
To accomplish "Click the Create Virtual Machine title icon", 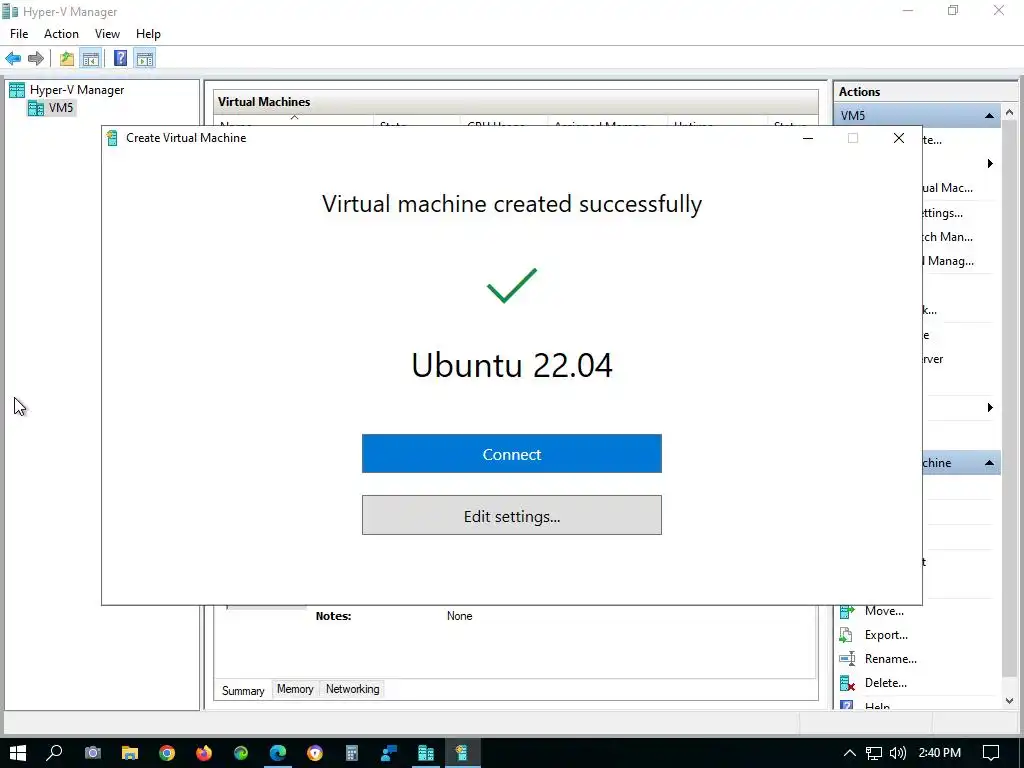I will (x=112, y=138).
